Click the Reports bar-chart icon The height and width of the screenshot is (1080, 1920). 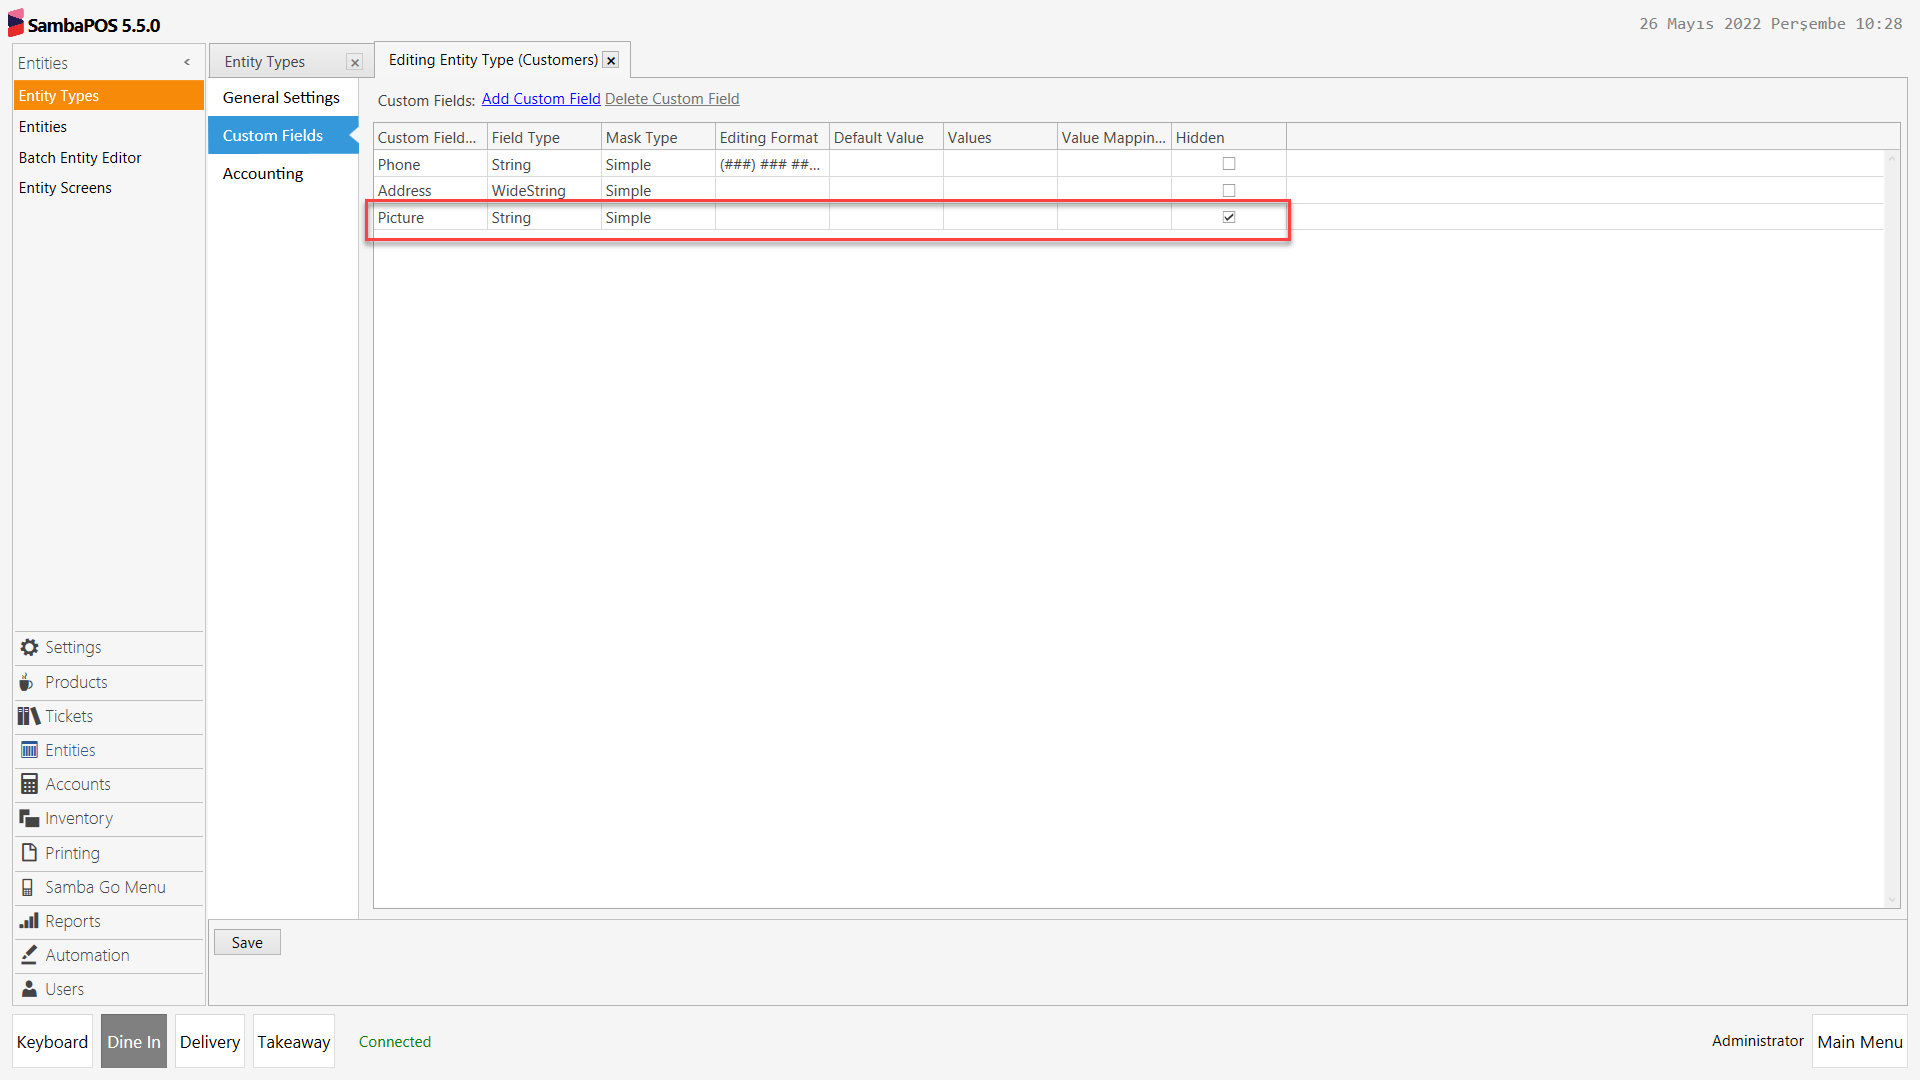[28, 920]
